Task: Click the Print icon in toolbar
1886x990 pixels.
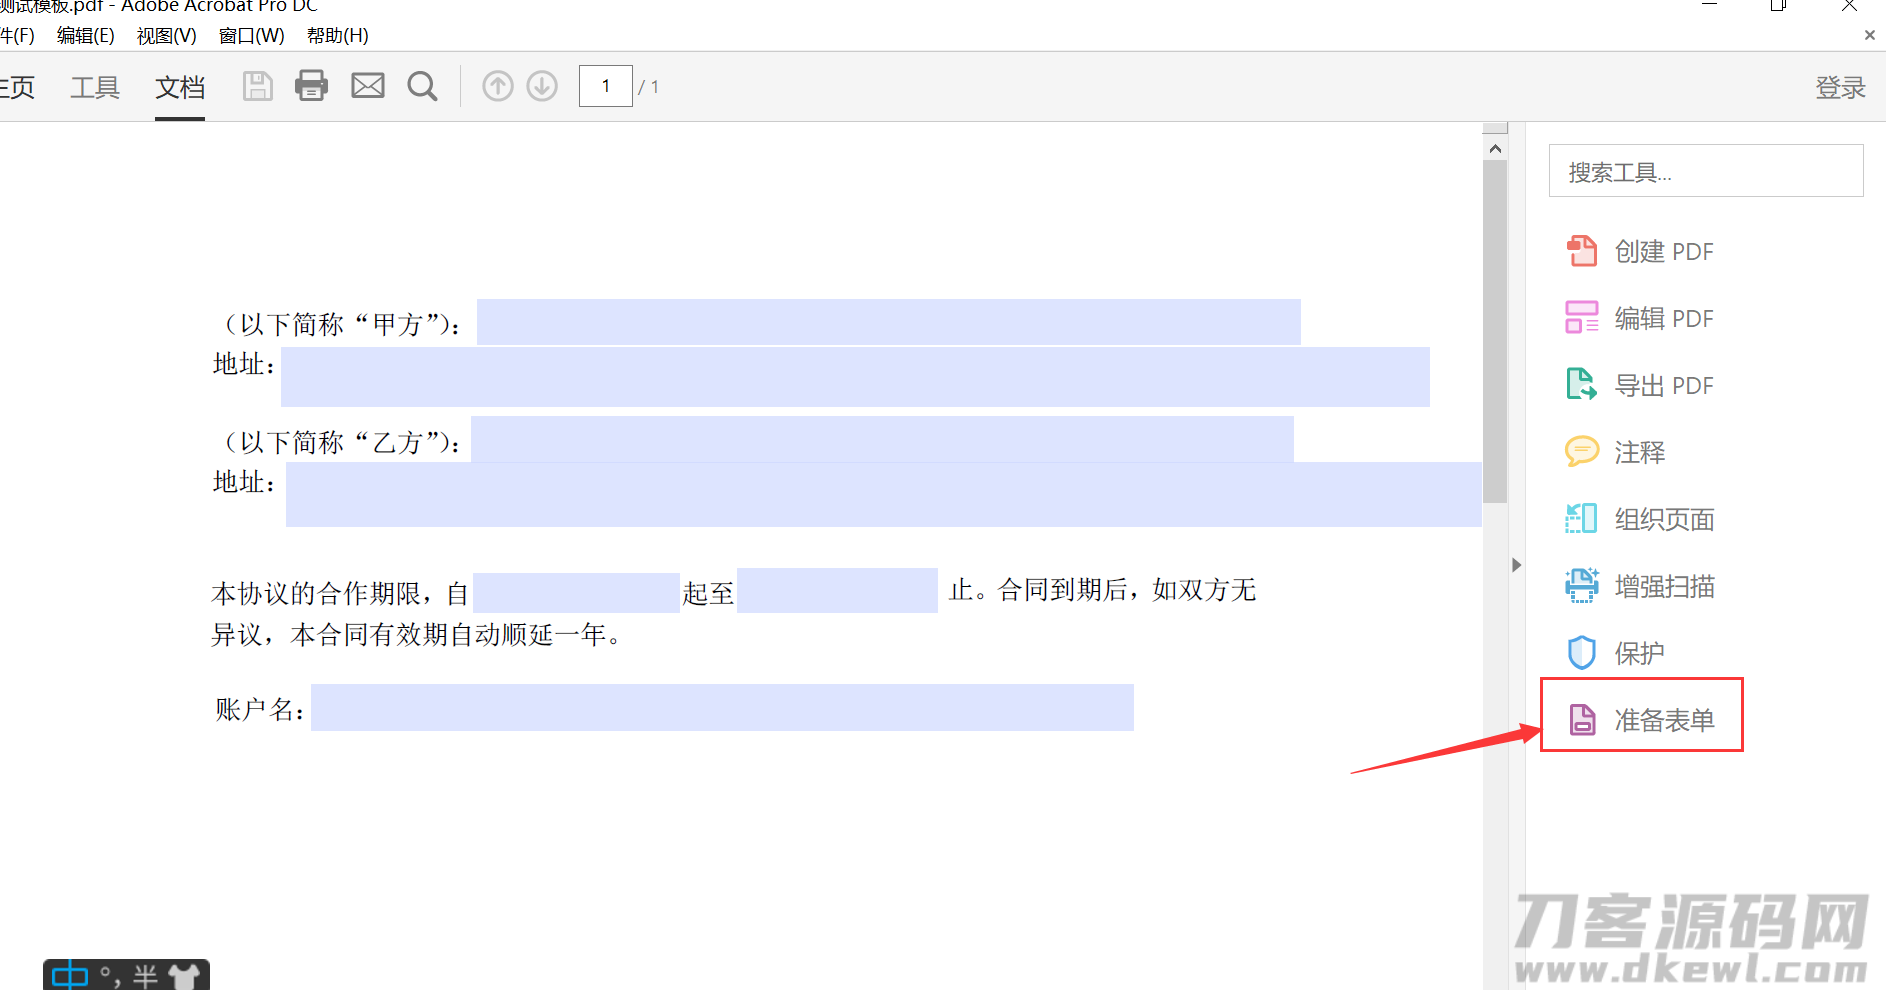Action: click(311, 86)
